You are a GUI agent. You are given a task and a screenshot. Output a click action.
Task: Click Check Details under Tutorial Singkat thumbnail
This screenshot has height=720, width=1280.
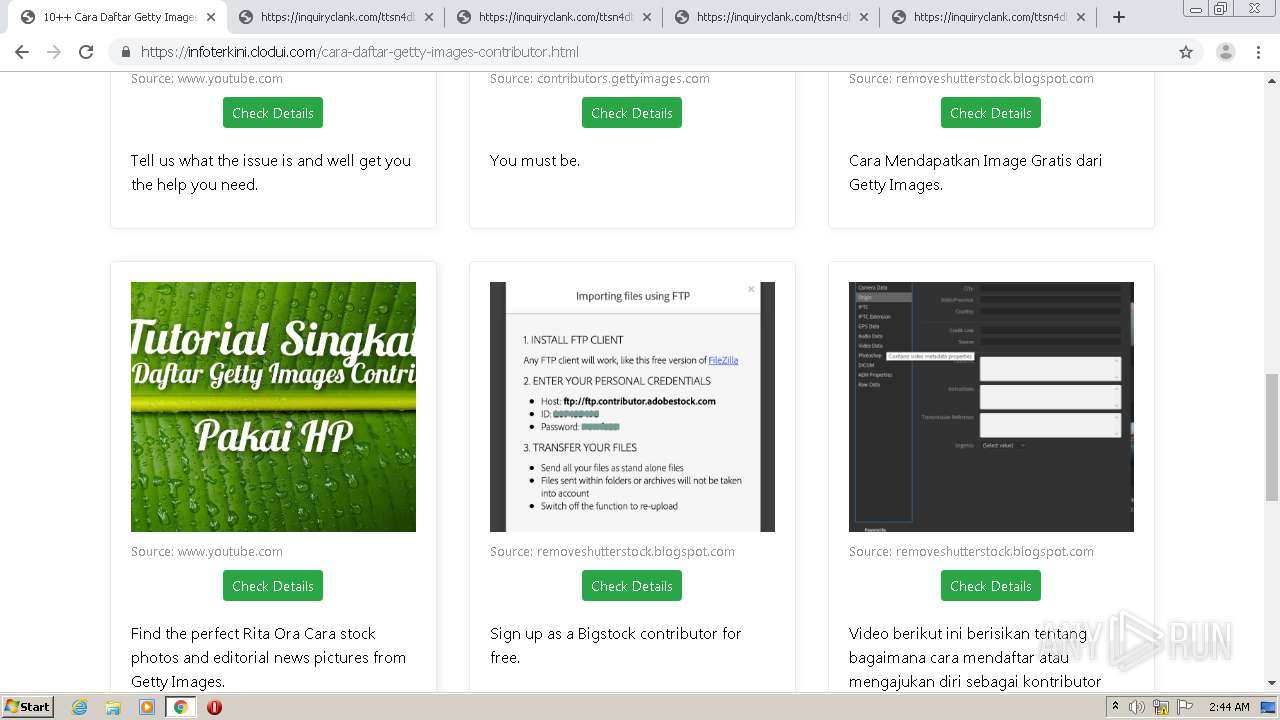tap(273, 586)
